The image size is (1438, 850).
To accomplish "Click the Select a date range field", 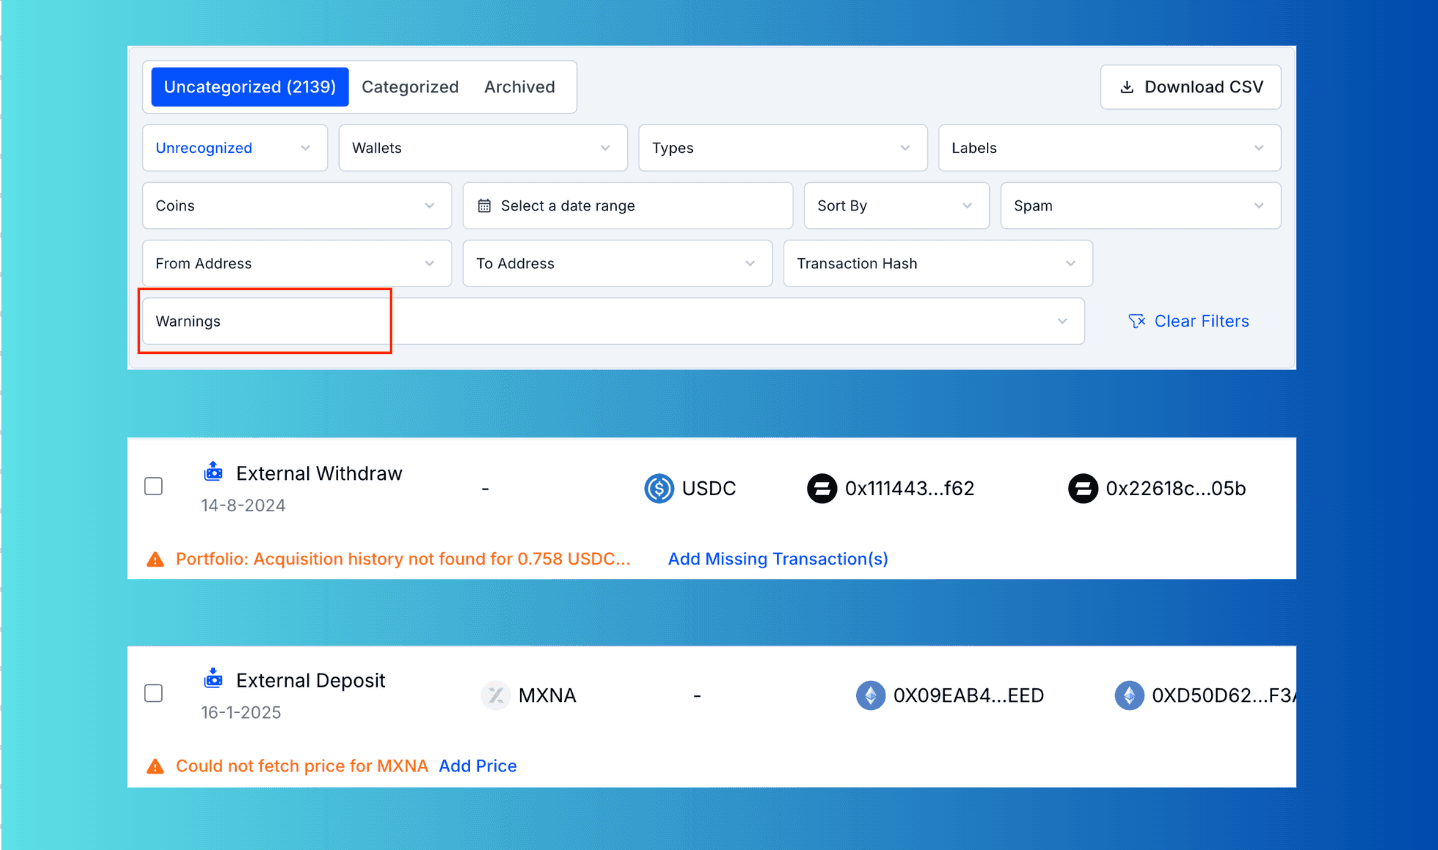I will [x=627, y=206].
